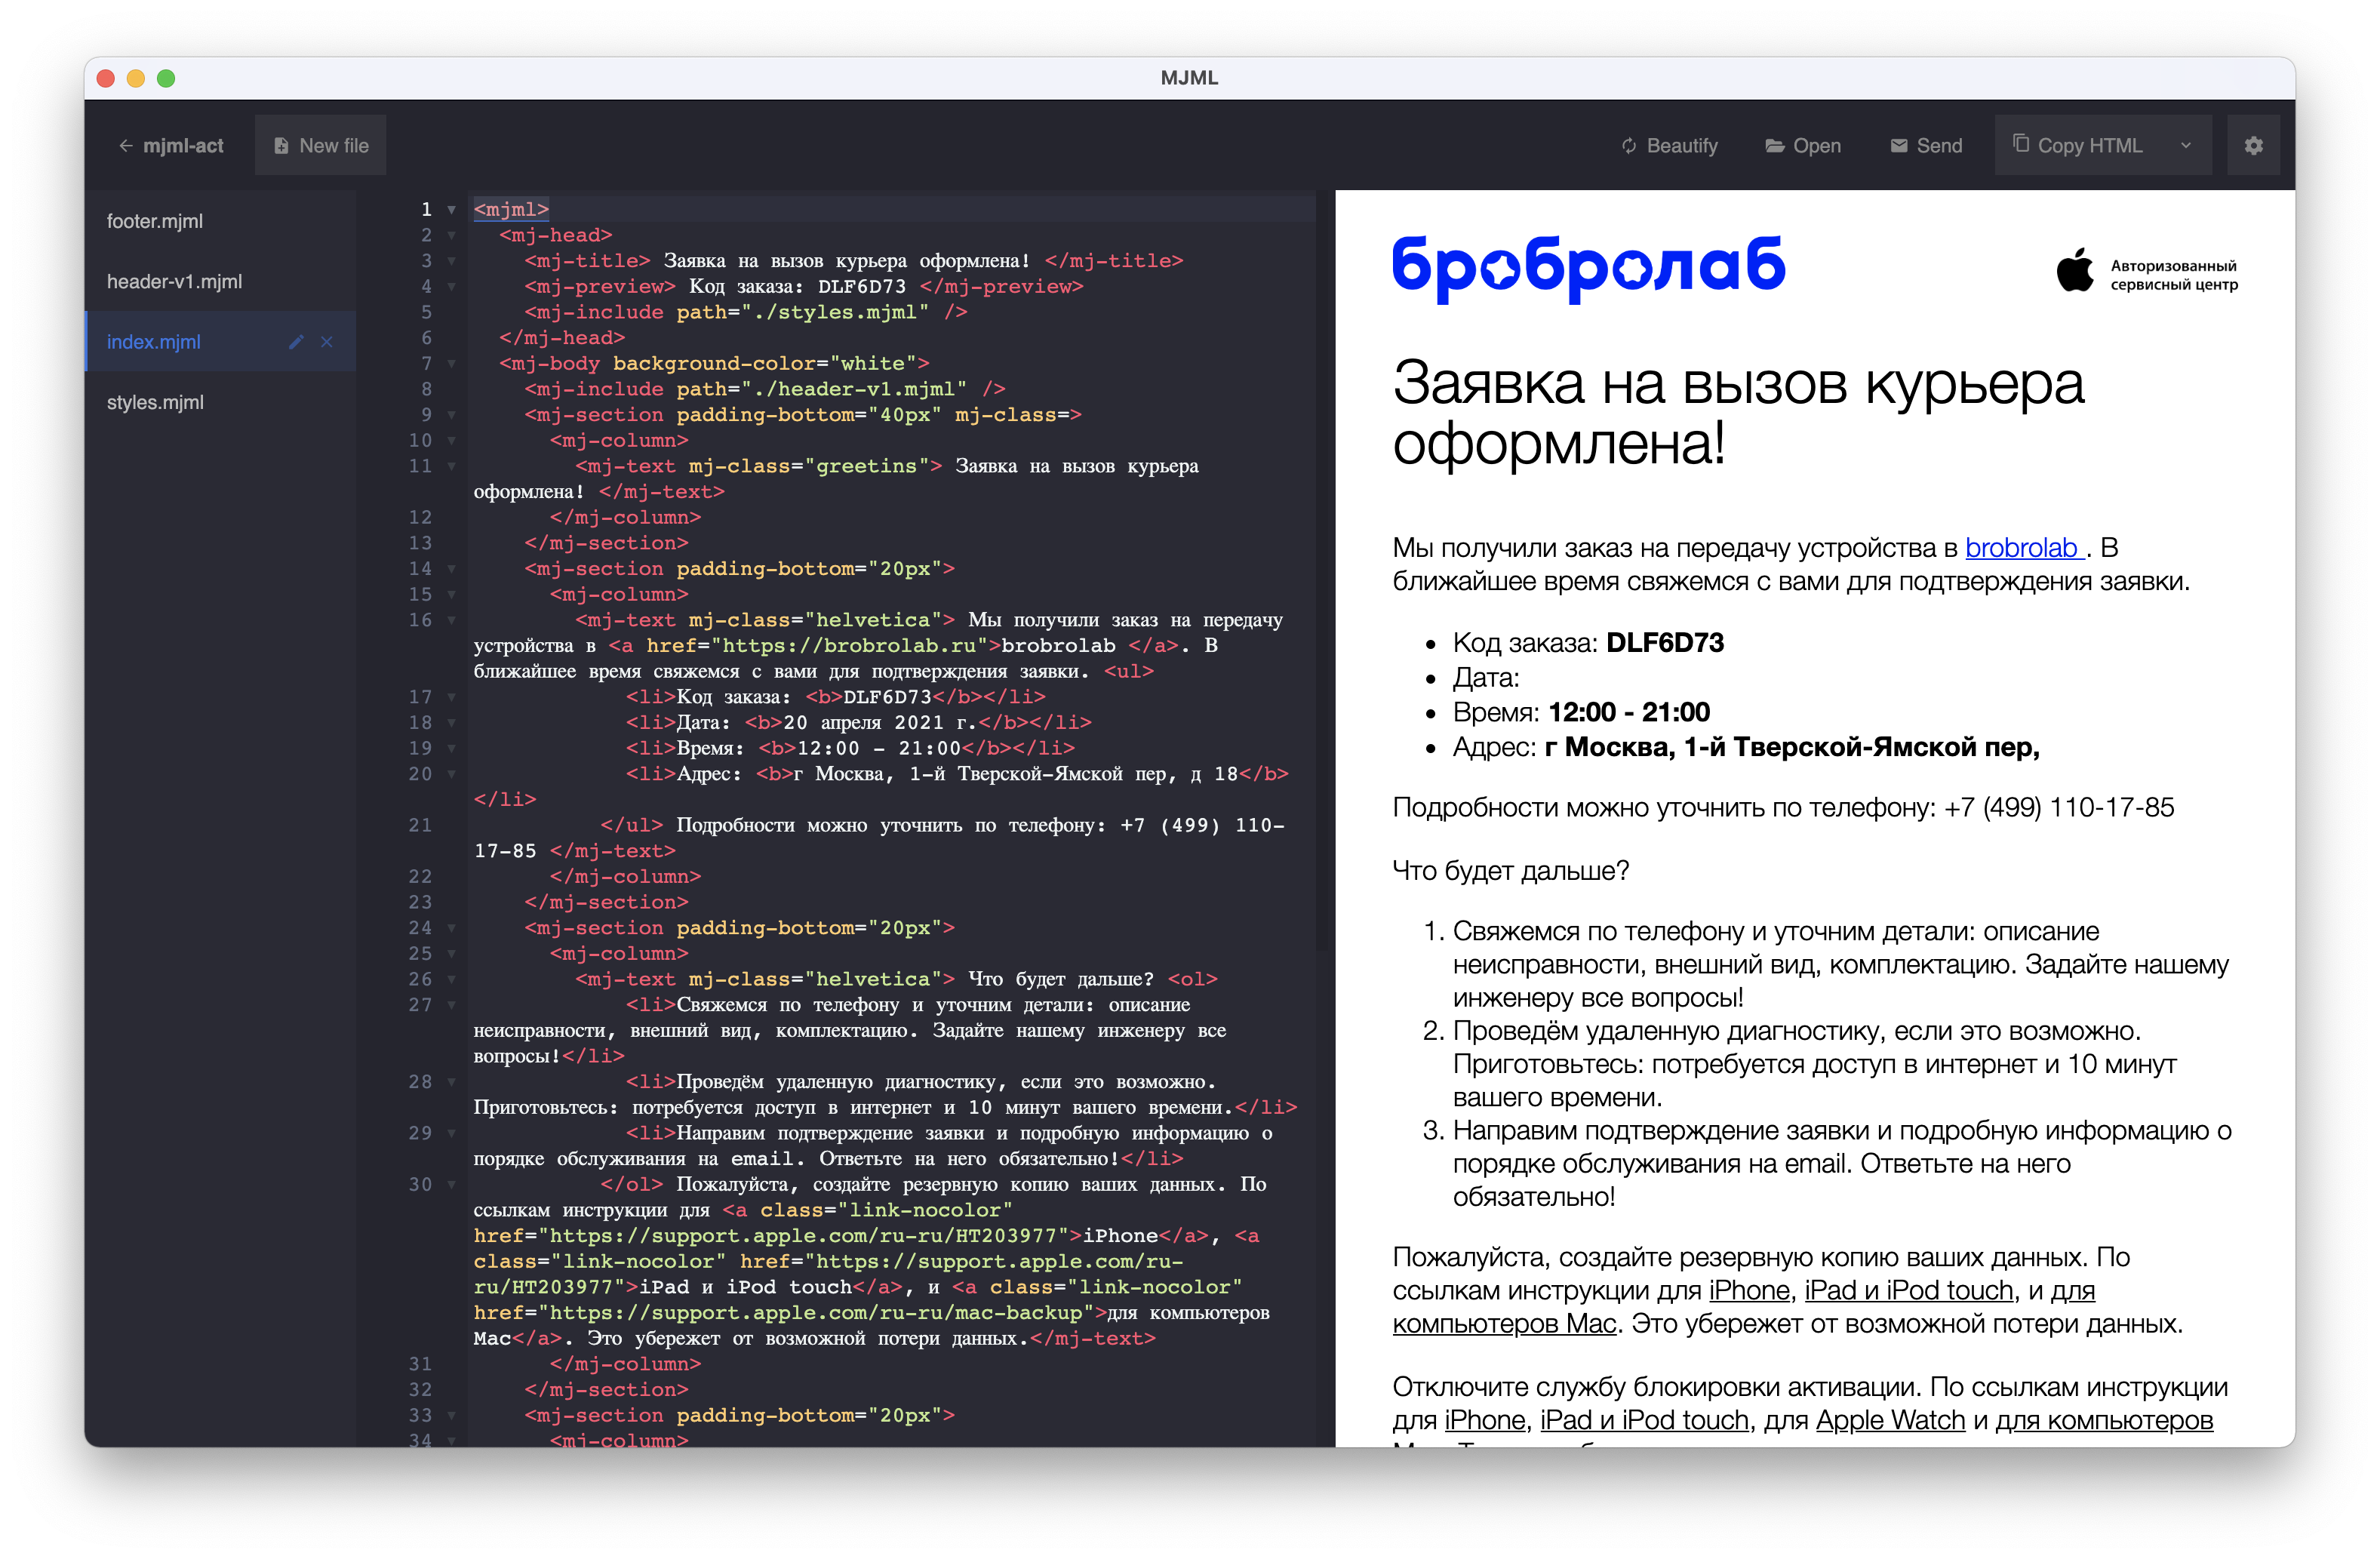Click the Send envelope button
The height and width of the screenshot is (1559, 2380).
click(x=1926, y=146)
